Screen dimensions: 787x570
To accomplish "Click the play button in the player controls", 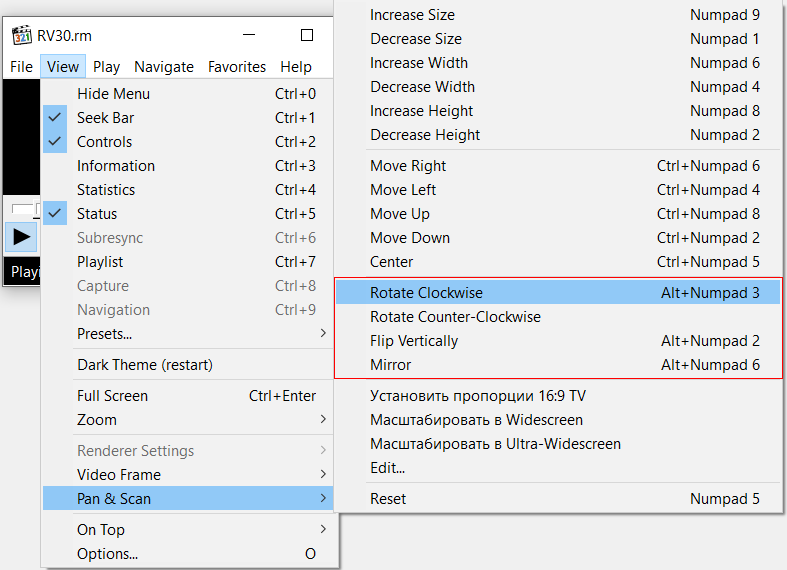I will 22,237.
